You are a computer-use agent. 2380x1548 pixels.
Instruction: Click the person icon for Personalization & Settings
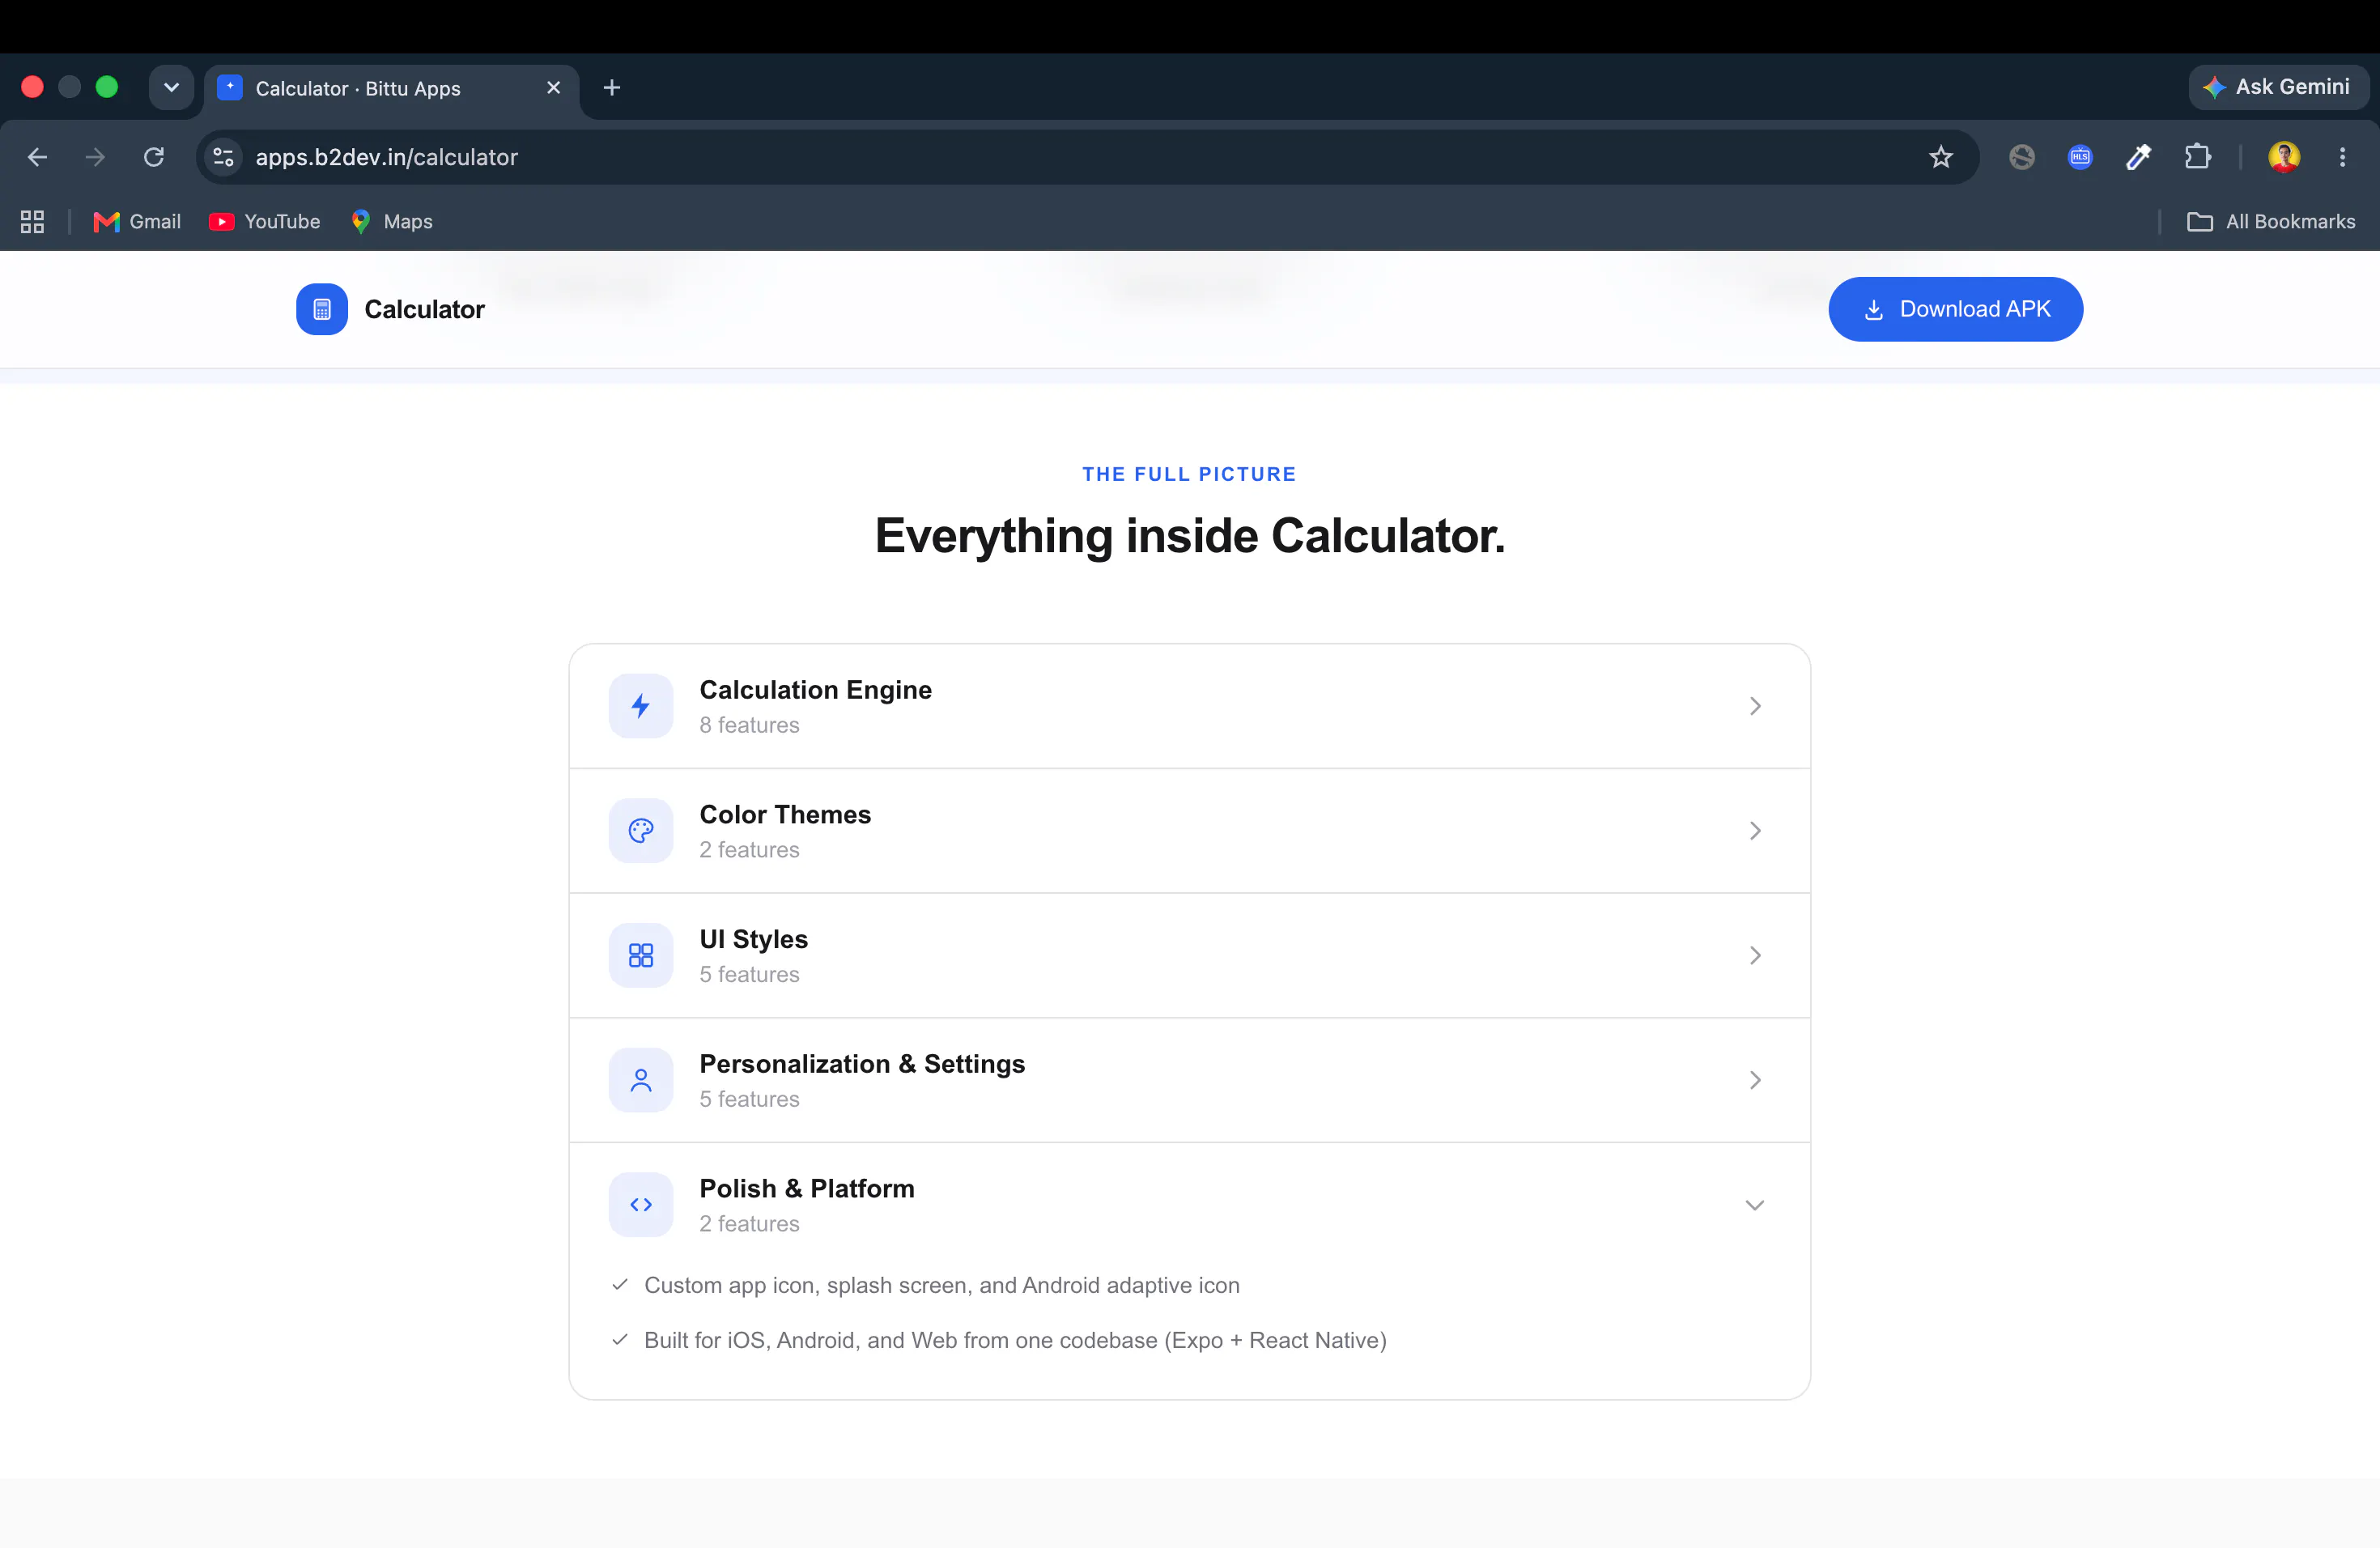click(x=641, y=1080)
